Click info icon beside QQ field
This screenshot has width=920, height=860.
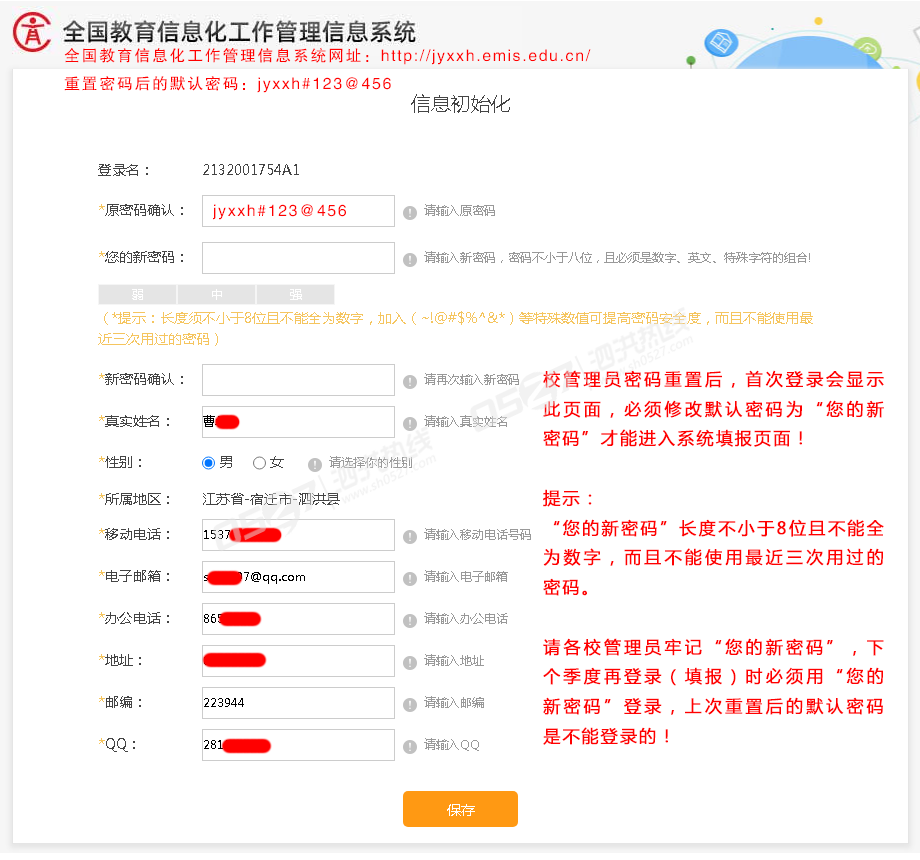pos(410,746)
